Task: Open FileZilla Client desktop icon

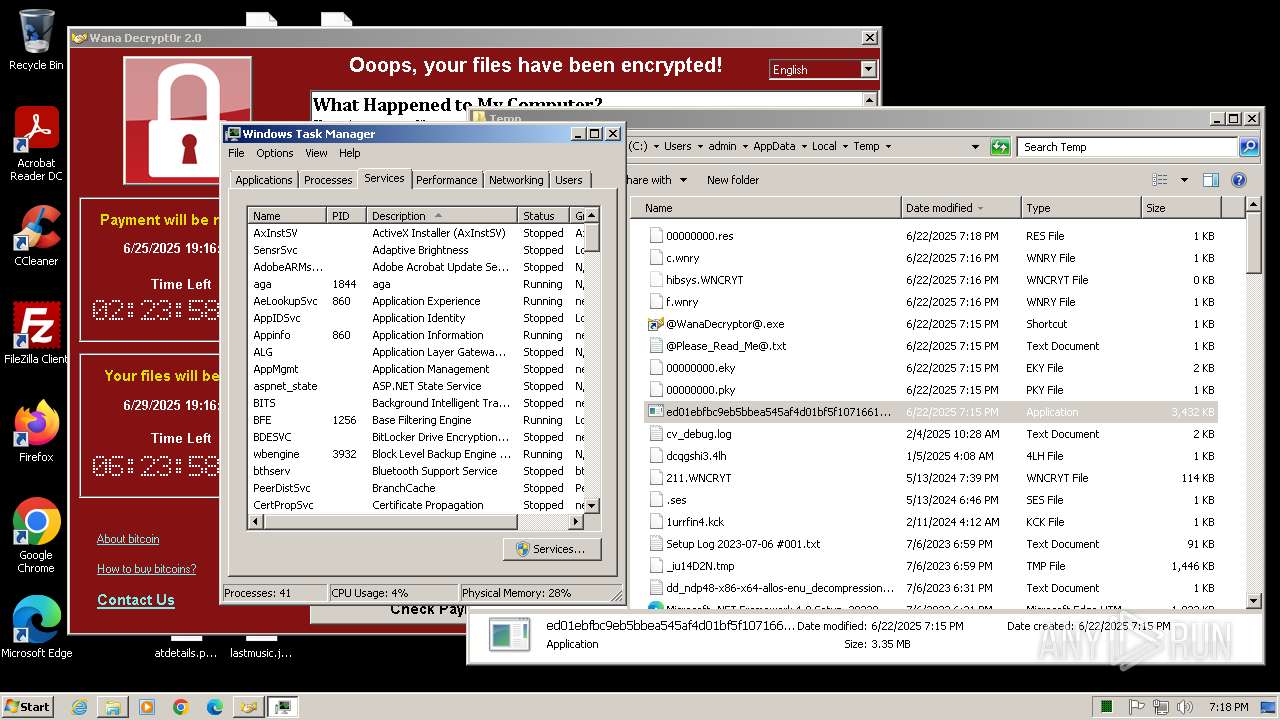Action: tap(36, 334)
